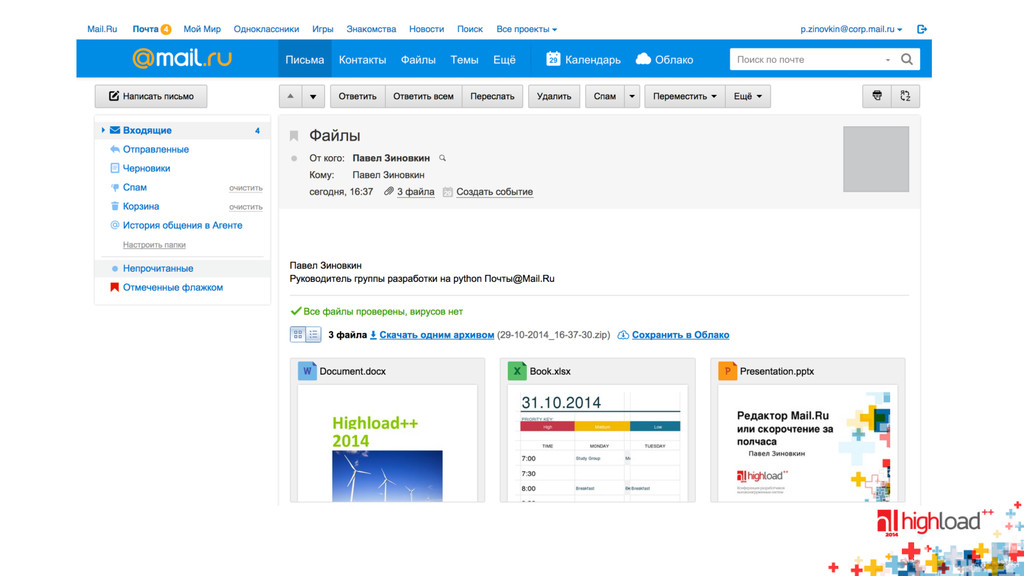Click the Отправленные arrow icon

click(115, 150)
